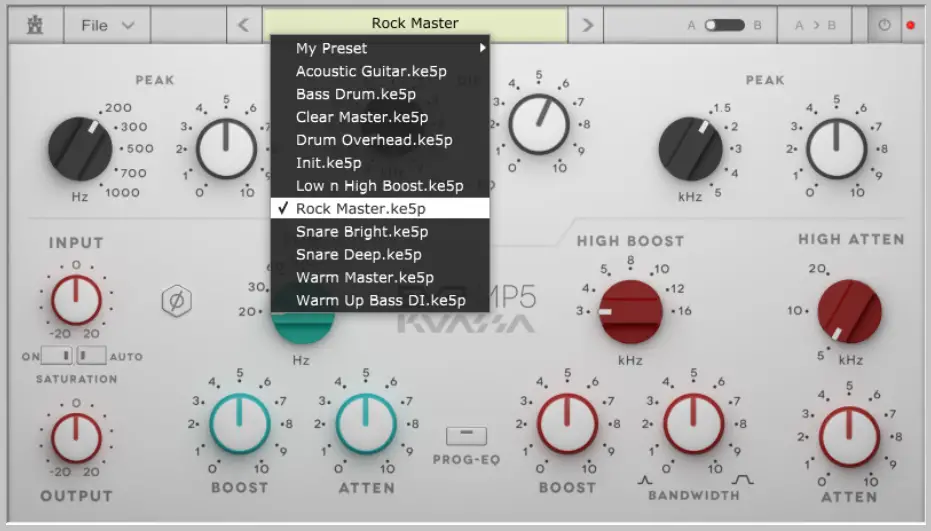
Task: Click the OUTPUT gain knob
Action: pyautogui.click(x=76, y=438)
